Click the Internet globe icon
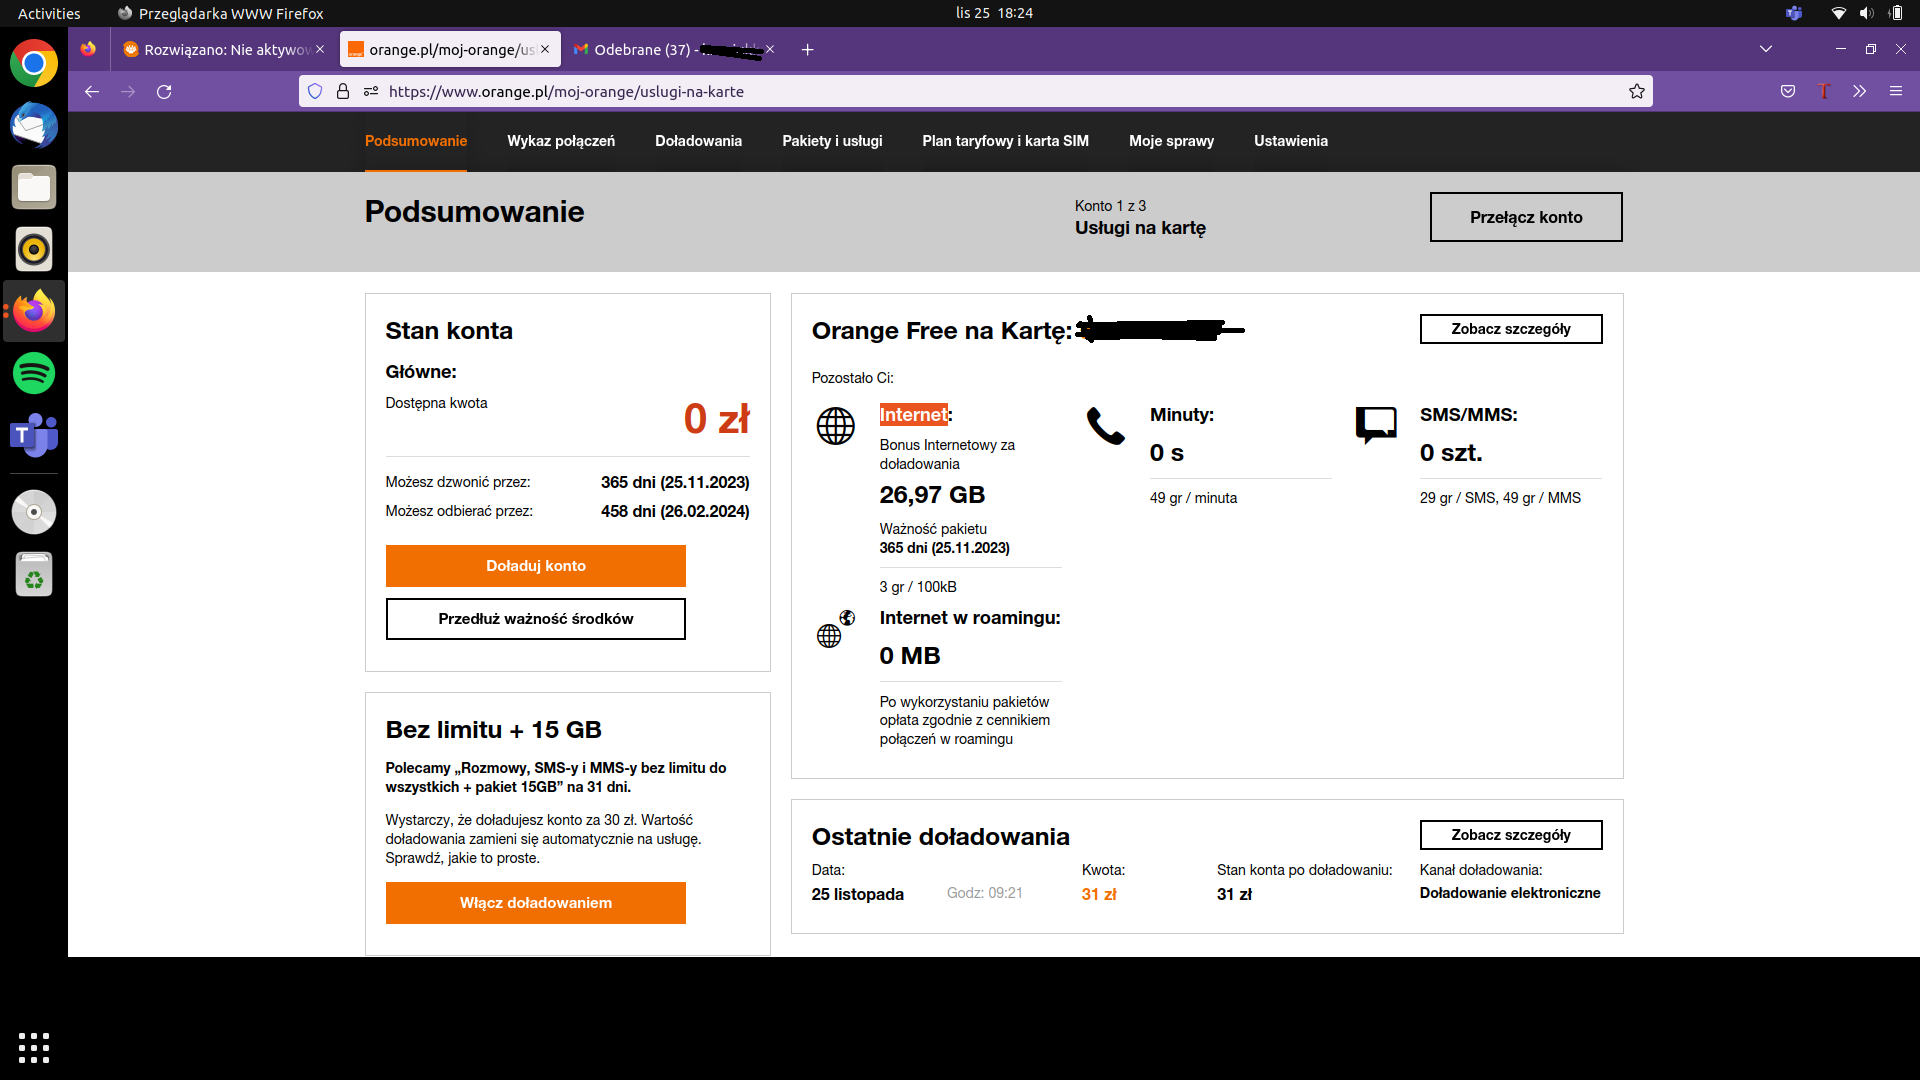Screen dimensions: 1920x1080 tap(835, 426)
